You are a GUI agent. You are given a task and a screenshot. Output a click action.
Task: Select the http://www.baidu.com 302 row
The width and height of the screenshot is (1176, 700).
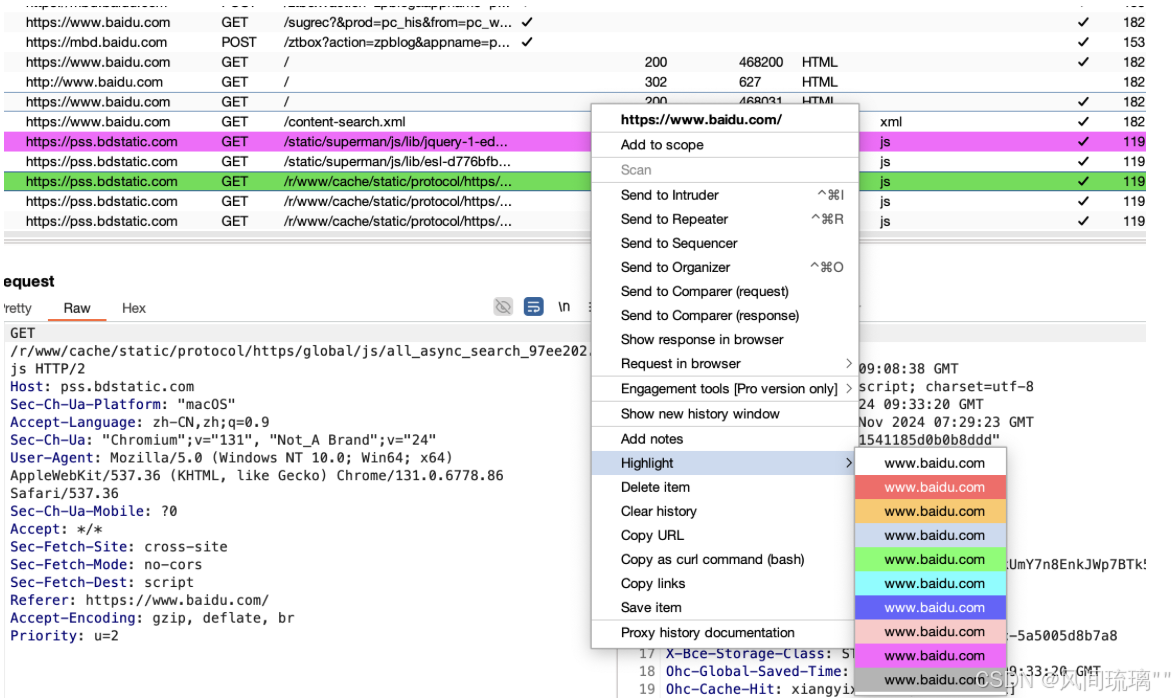pyautogui.click(x=574, y=82)
